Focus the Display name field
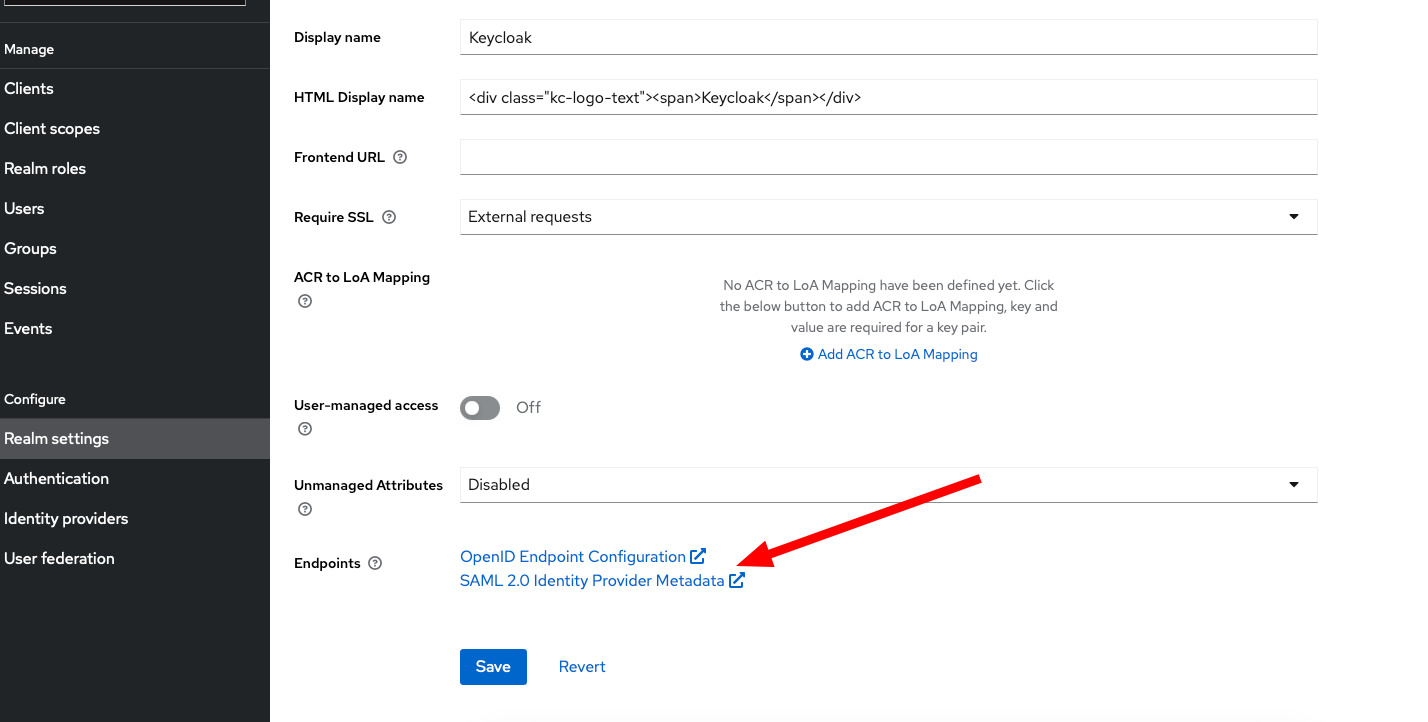This screenshot has height=722, width=1428. [x=888, y=37]
